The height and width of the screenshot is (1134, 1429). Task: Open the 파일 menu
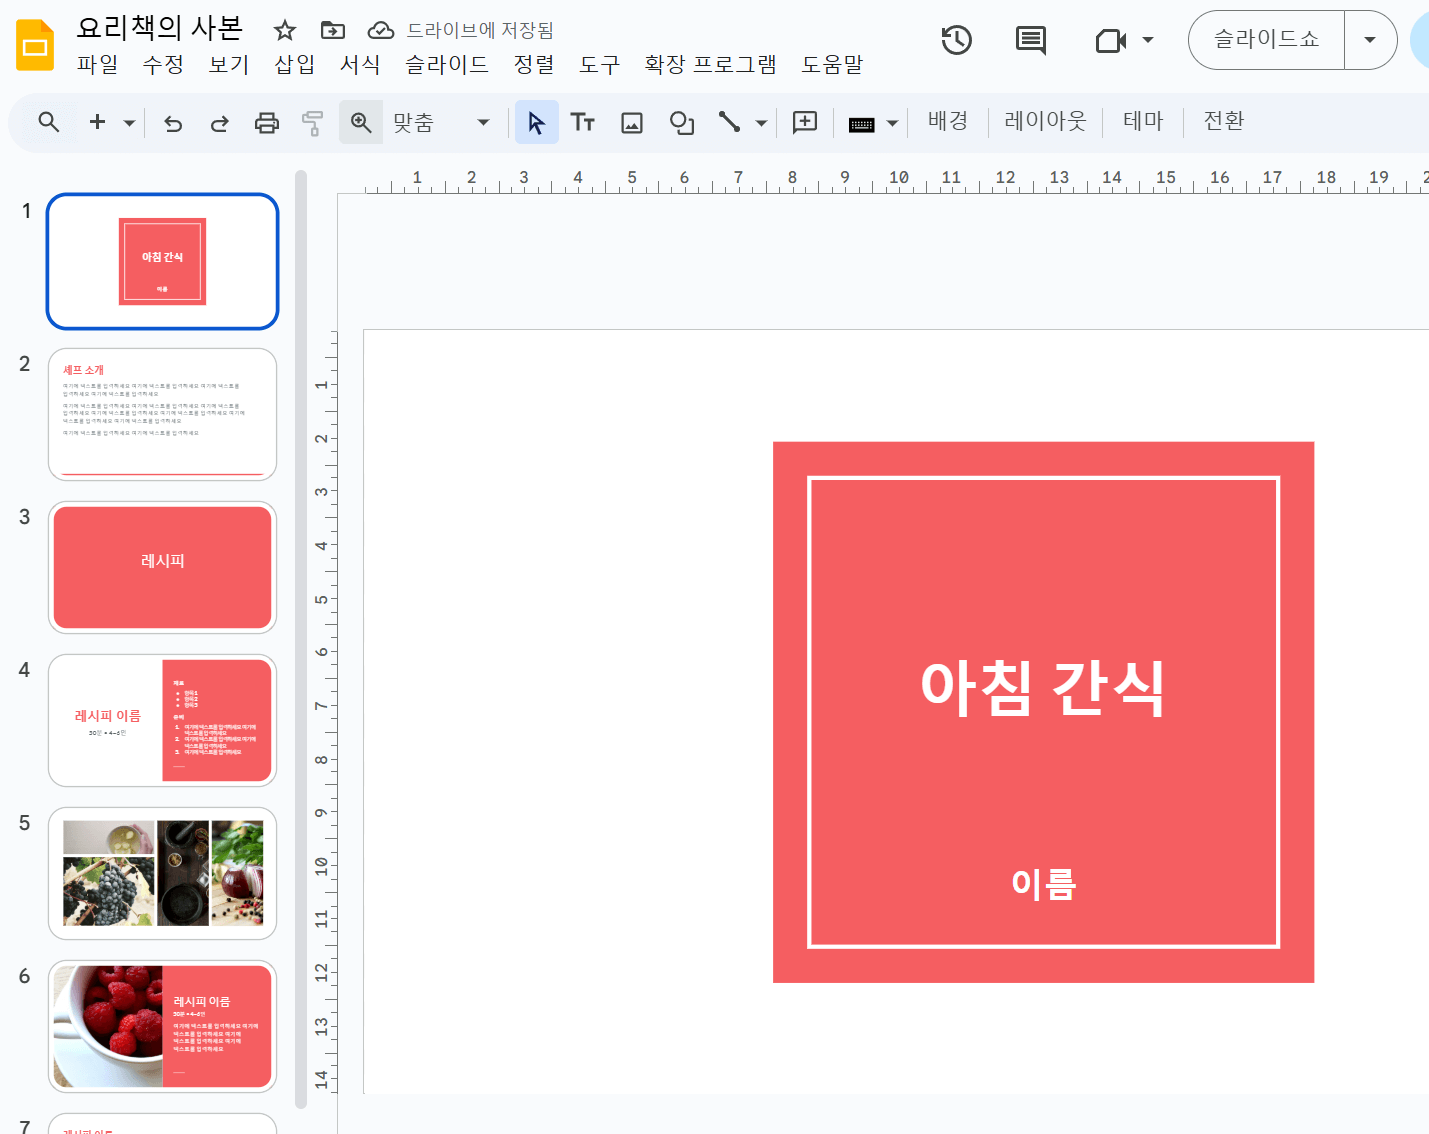coord(98,64)
